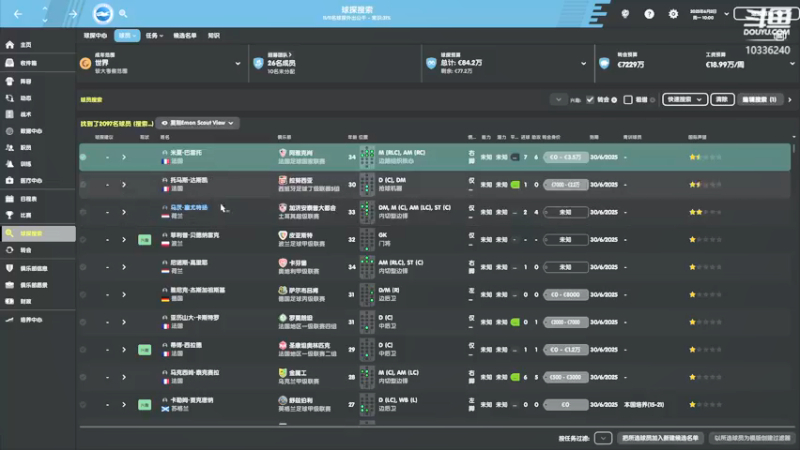Toggle selection circle for age 30 D (C), DM row
The width and height of the screenshot is (800, 450).
(83, 185)
